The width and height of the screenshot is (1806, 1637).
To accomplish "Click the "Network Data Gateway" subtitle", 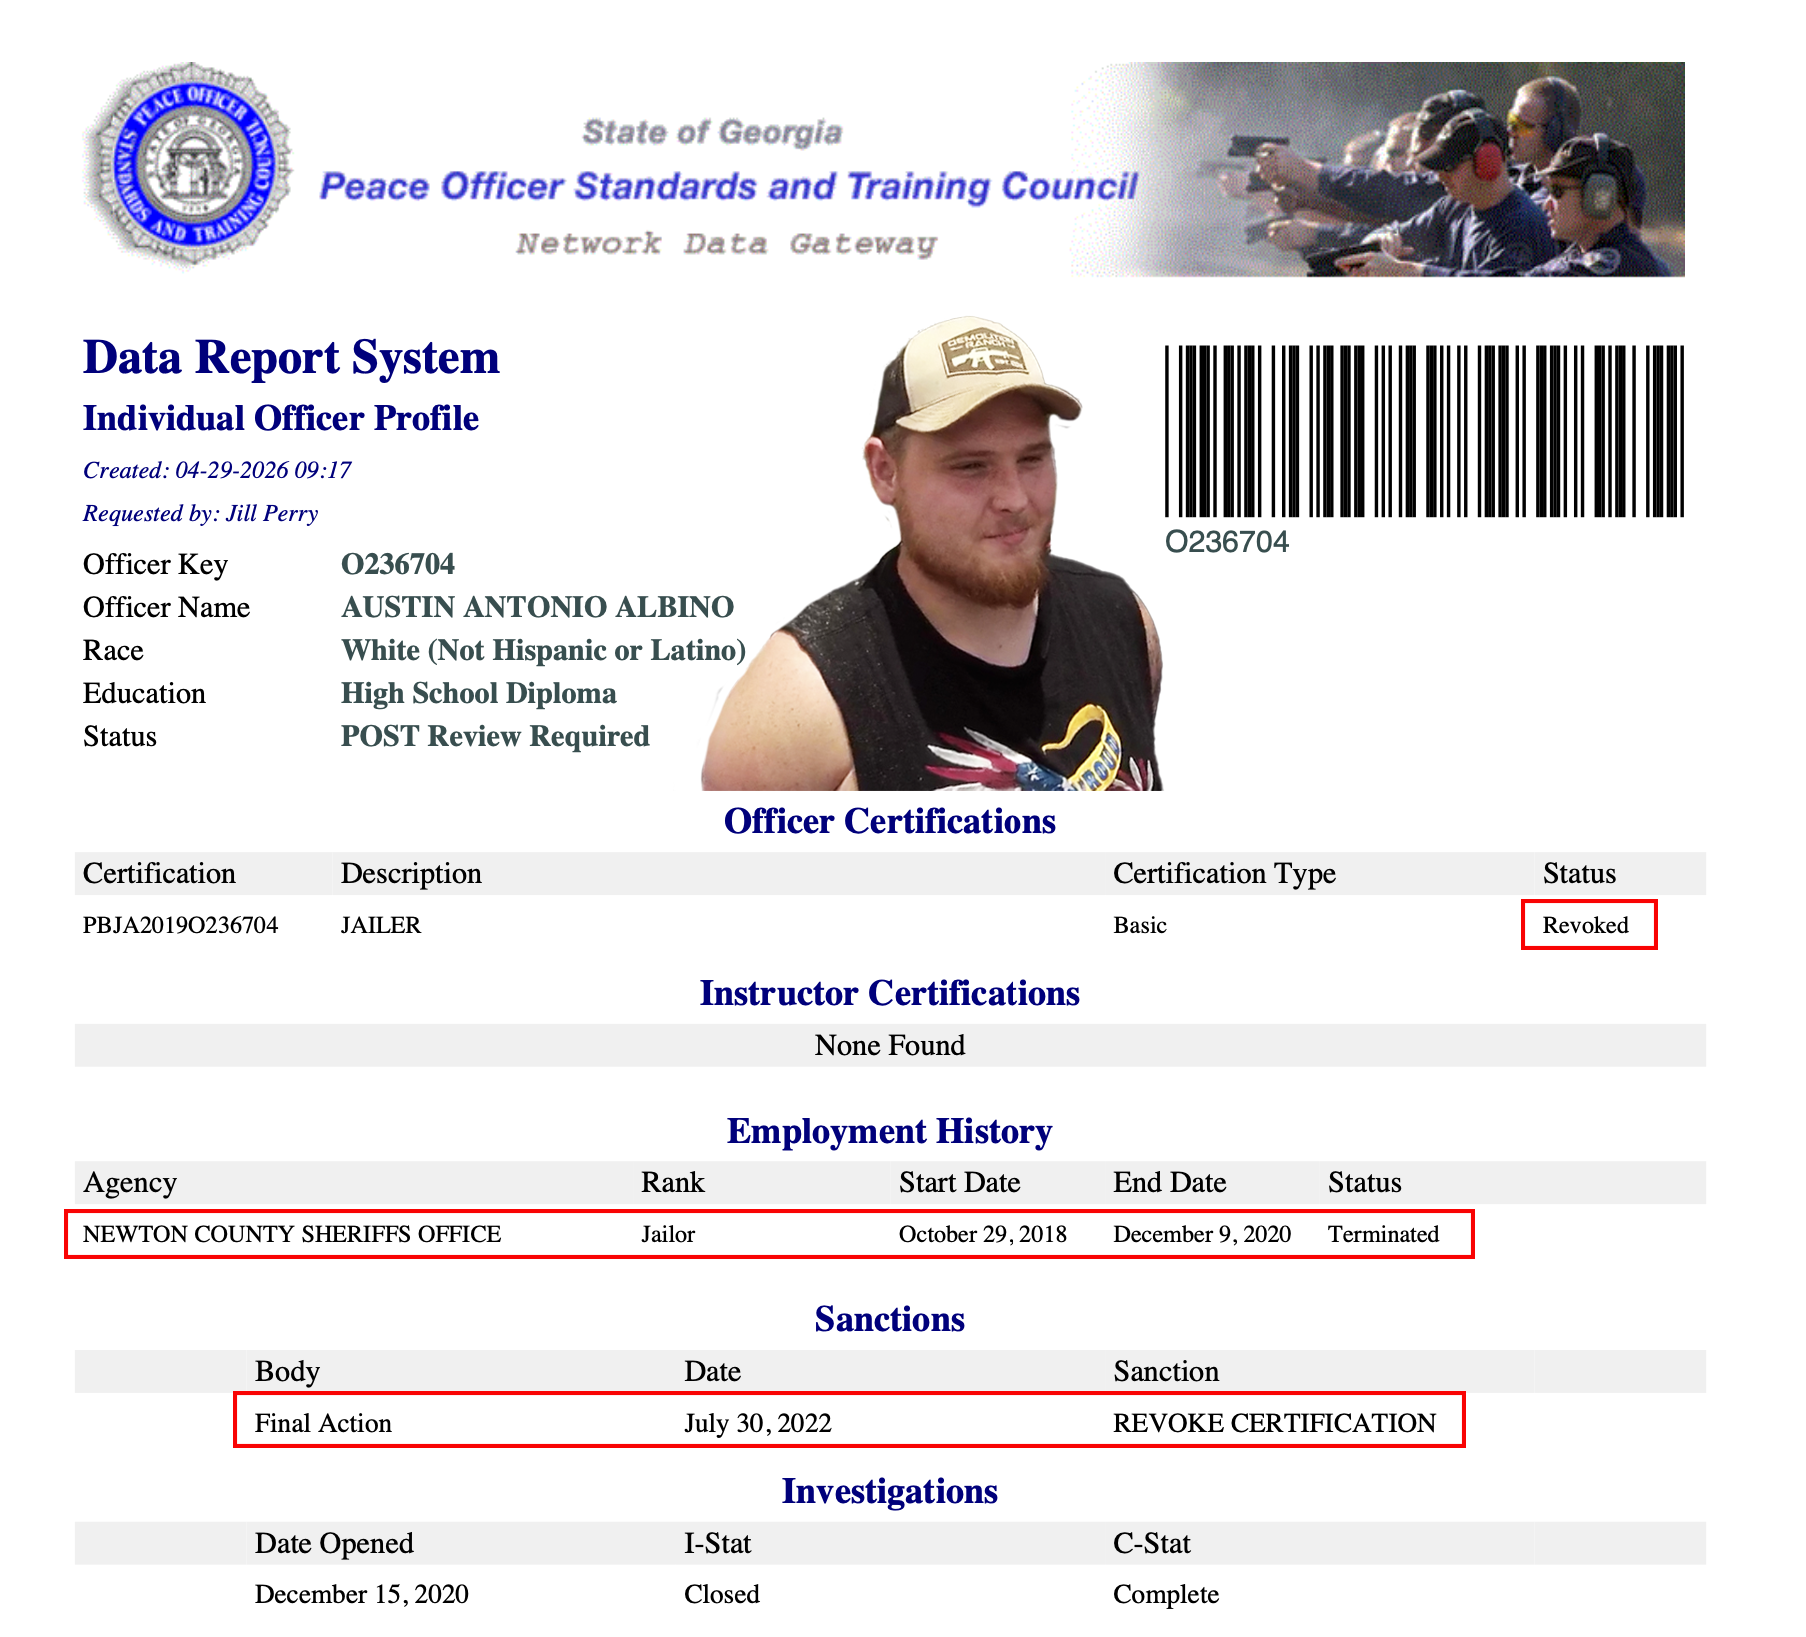I will pyautogui.click(x=727, y=244).
